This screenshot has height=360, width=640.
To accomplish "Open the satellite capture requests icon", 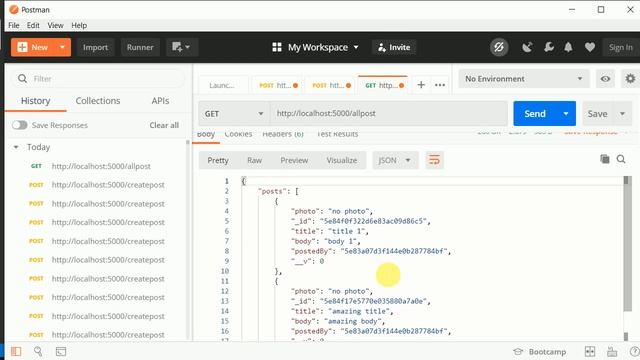I will pos(527,47).
